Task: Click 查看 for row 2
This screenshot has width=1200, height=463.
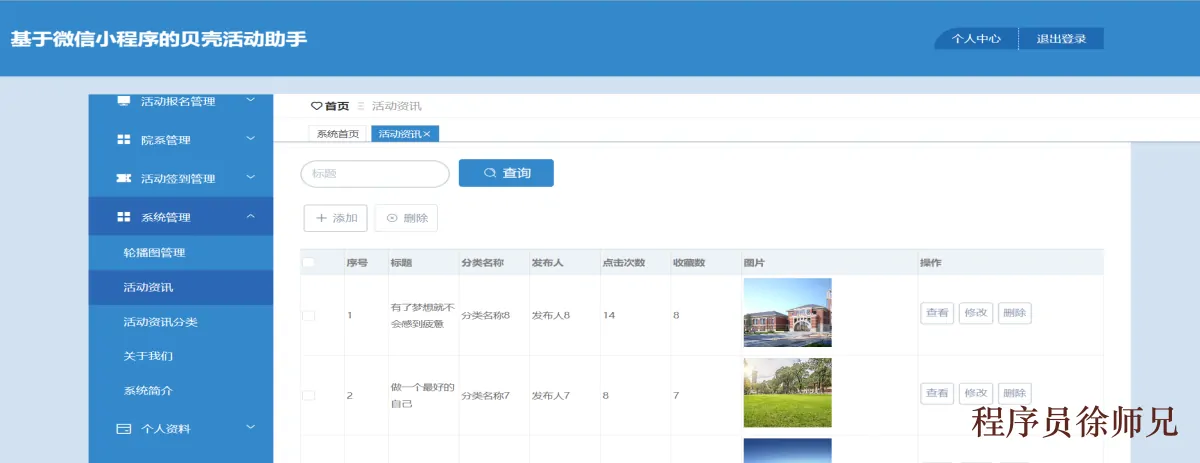Action: pyautogui.click(x=937, y=393)
